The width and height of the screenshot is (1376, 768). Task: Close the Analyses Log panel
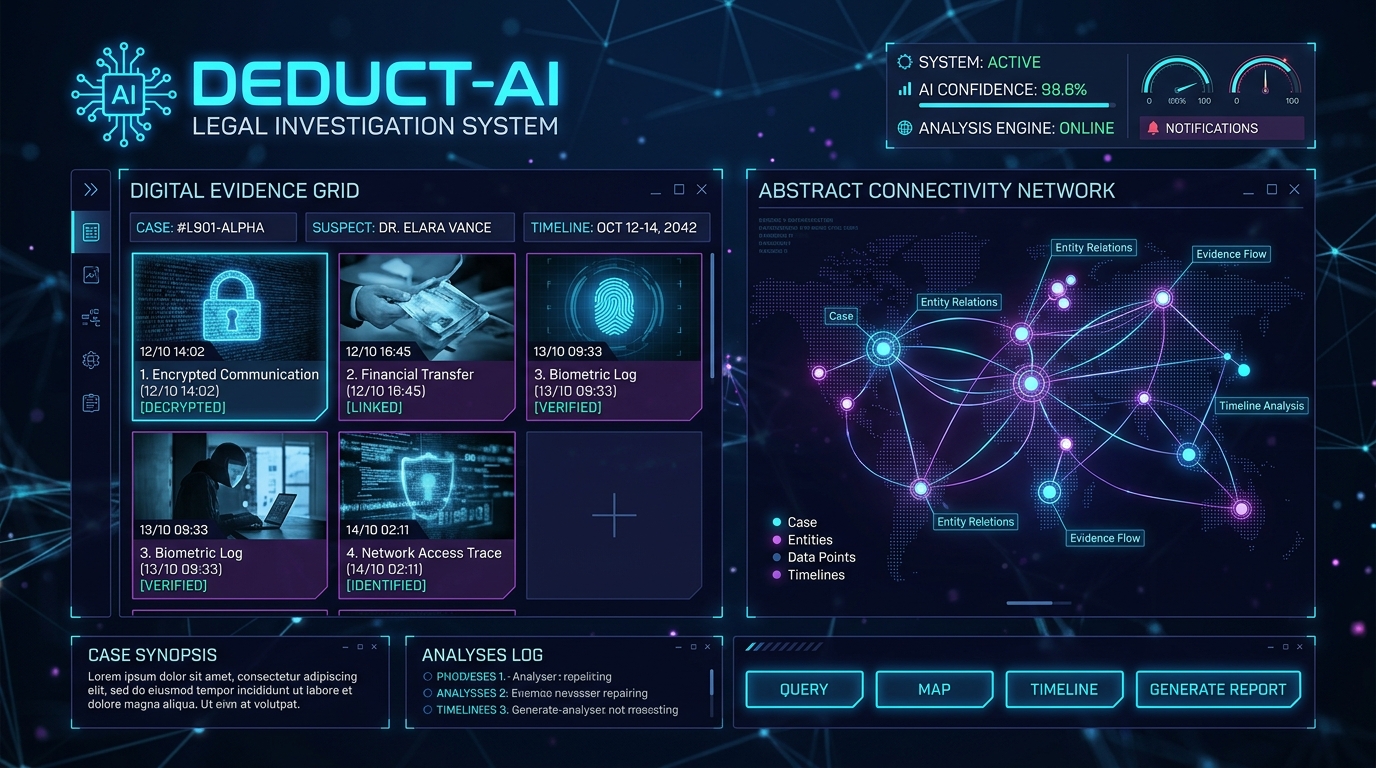tap(709, 647)
